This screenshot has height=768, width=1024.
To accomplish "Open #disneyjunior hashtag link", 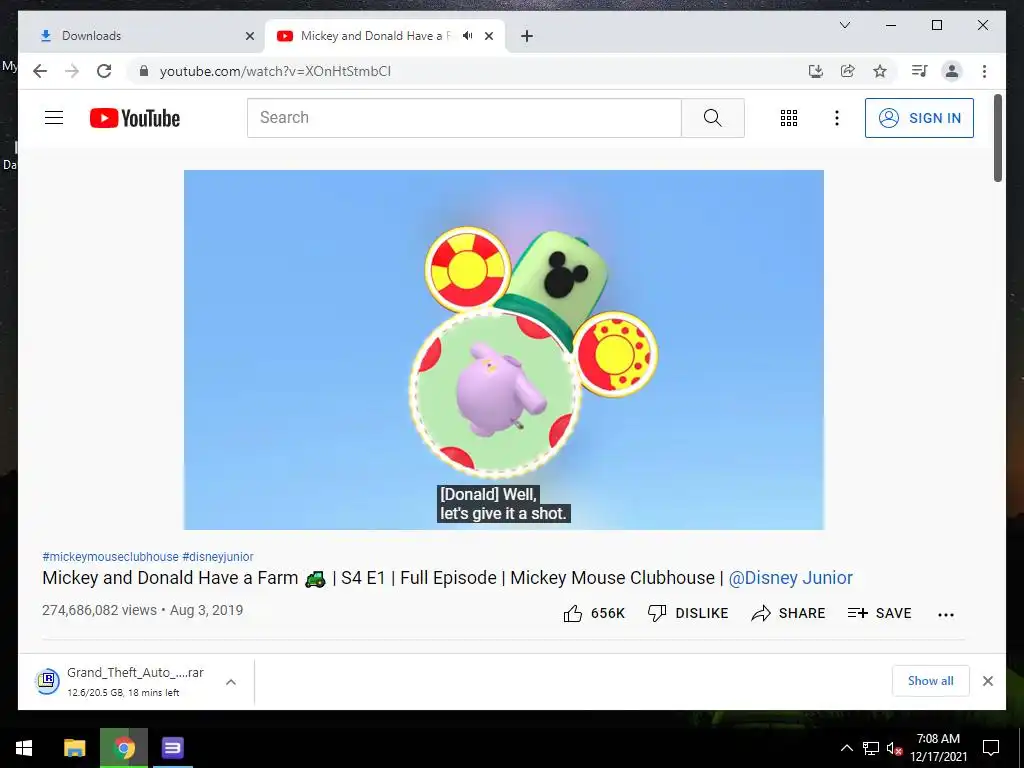I will [217, 556].
